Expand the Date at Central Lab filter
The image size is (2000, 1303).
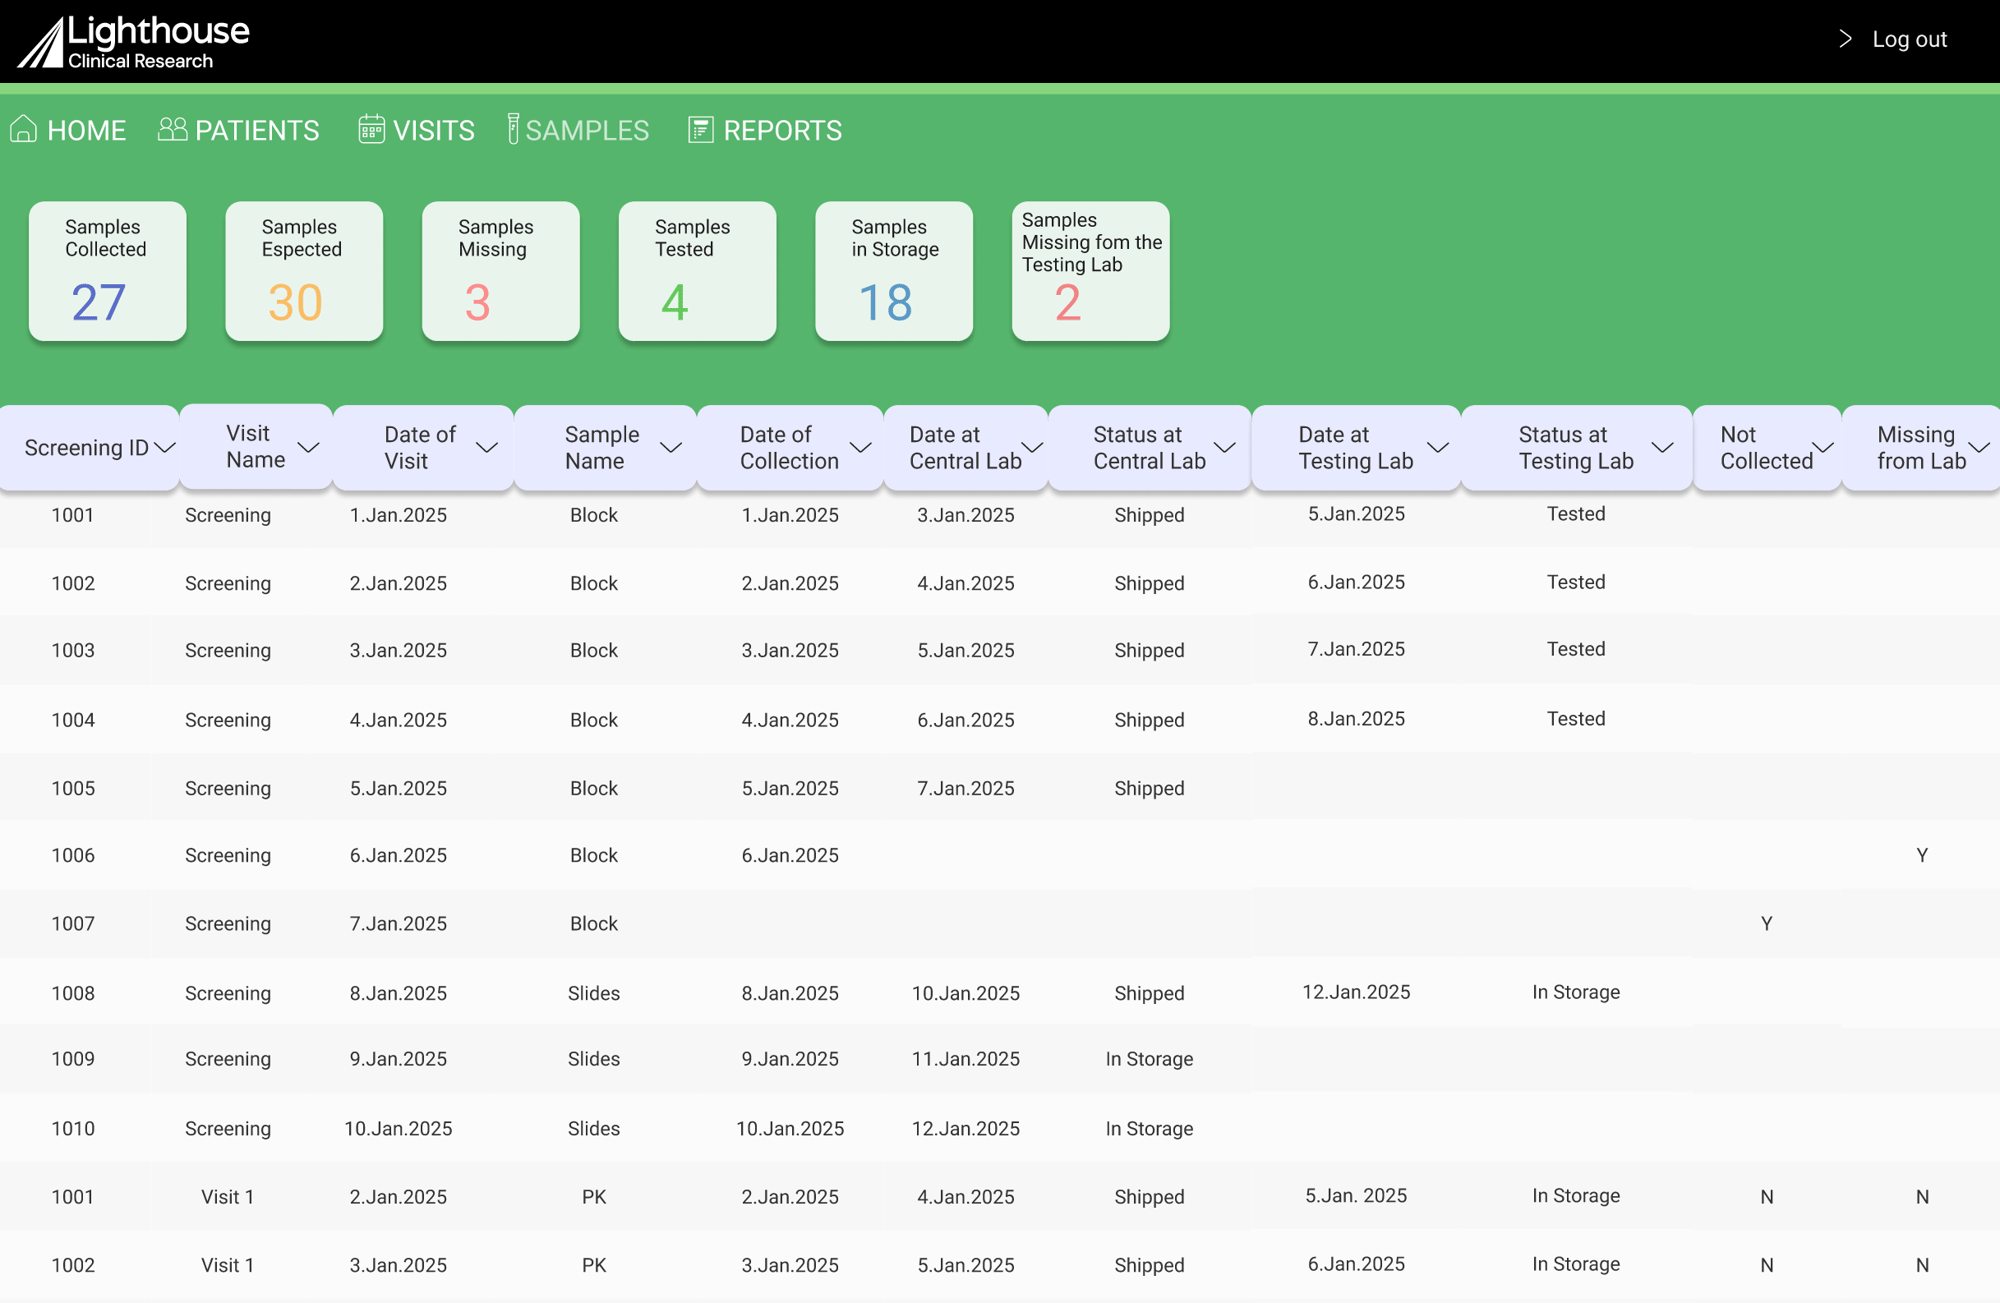click(1032, 448)
